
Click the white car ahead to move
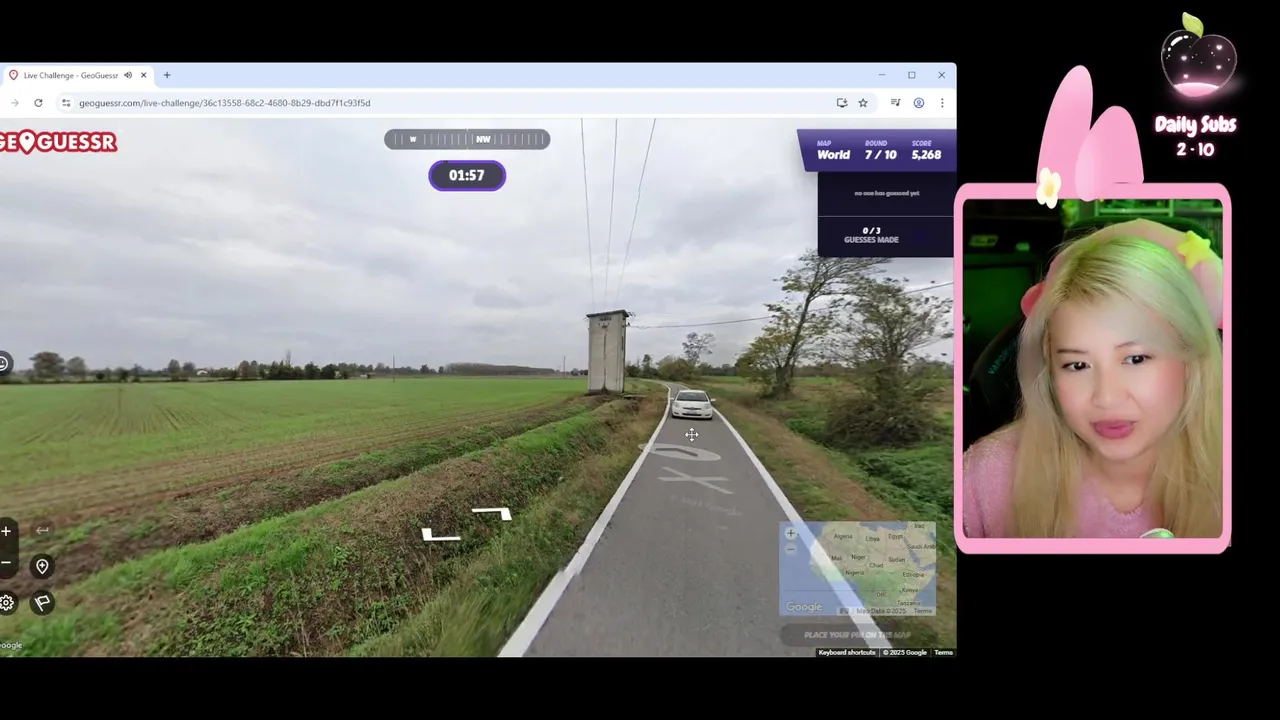(692, 404)
